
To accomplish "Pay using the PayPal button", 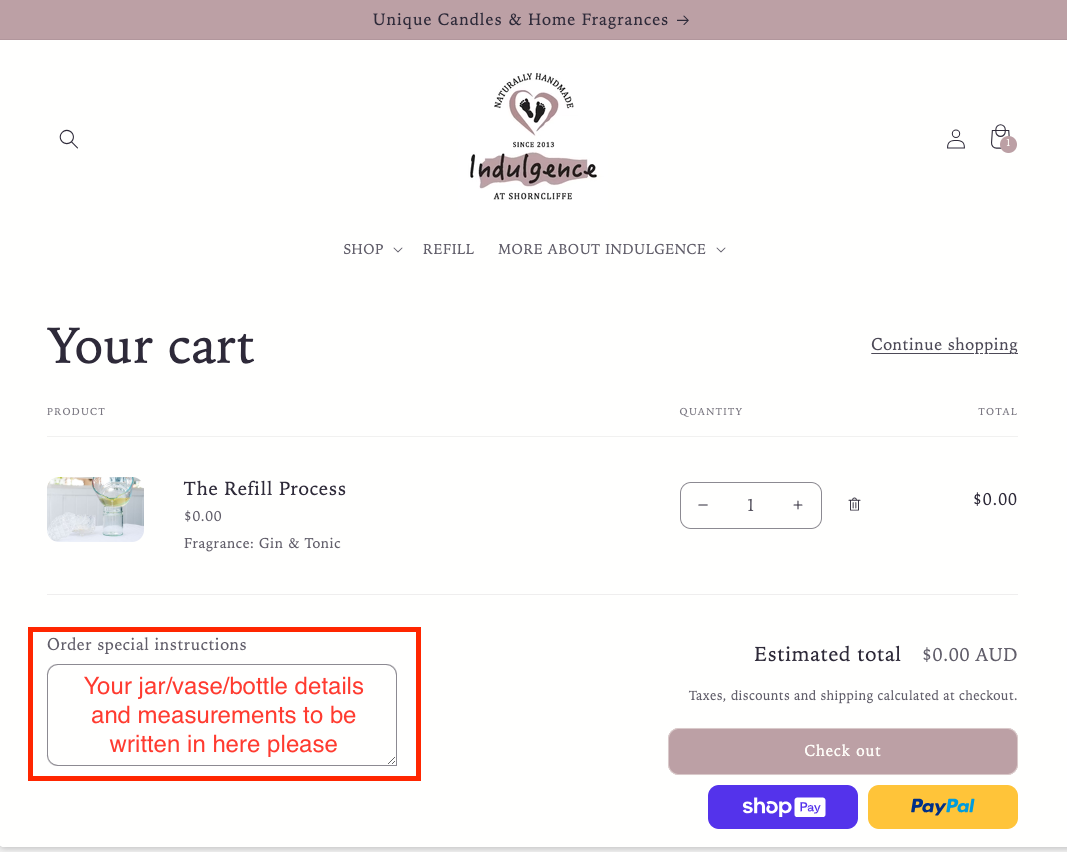I will pos(943,807).
